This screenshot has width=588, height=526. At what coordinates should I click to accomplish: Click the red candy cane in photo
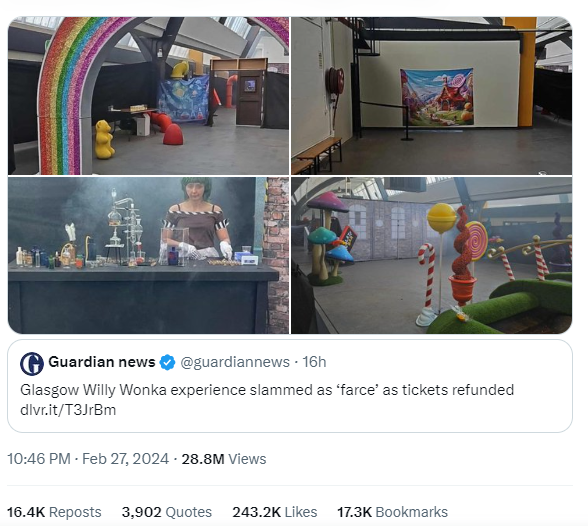pos(428,275)
